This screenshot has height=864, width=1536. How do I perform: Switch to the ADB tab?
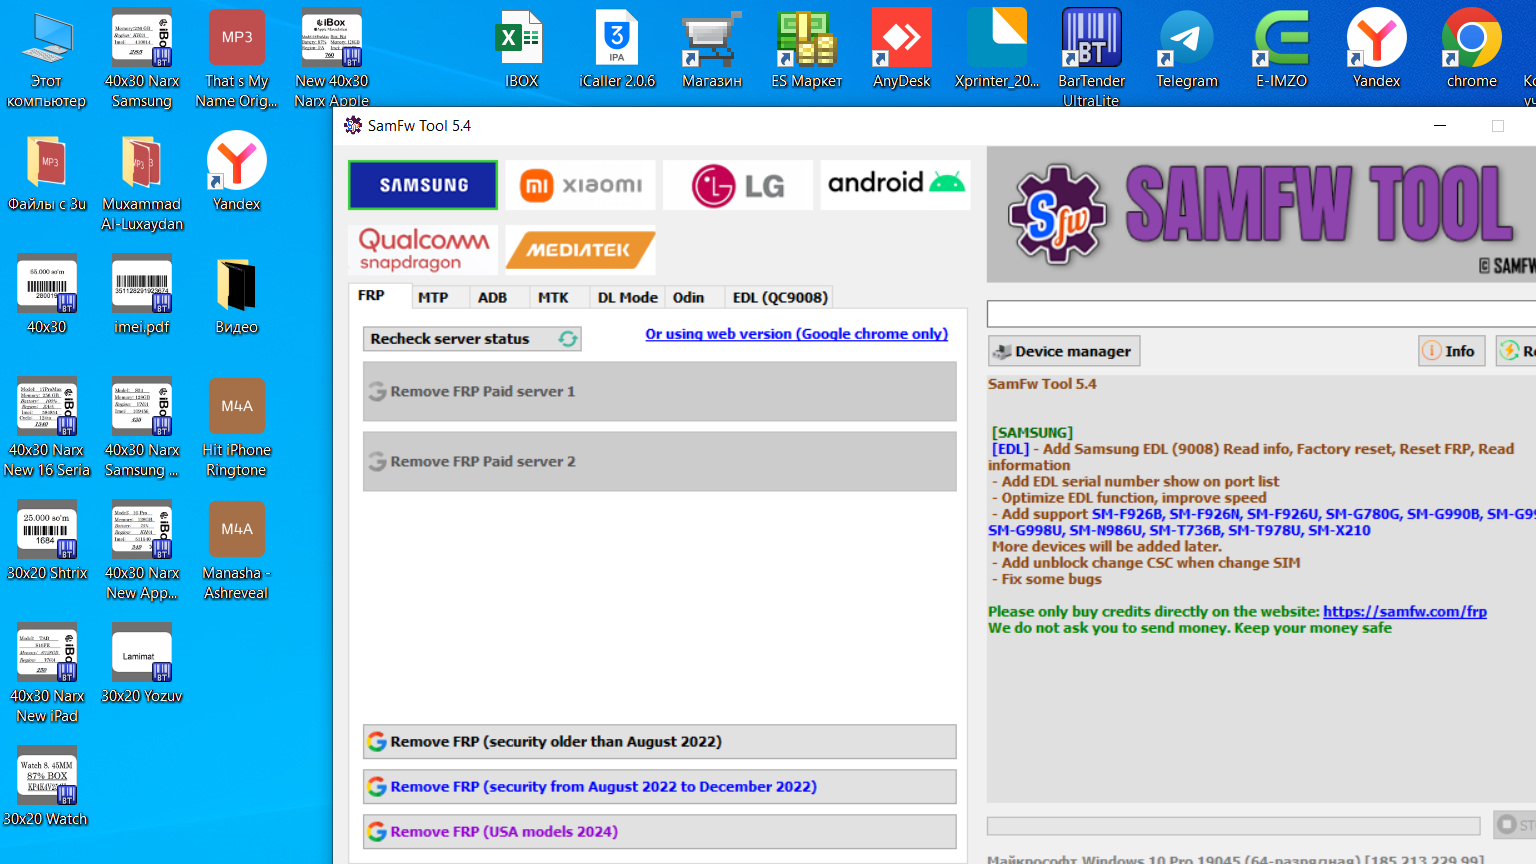492,297
